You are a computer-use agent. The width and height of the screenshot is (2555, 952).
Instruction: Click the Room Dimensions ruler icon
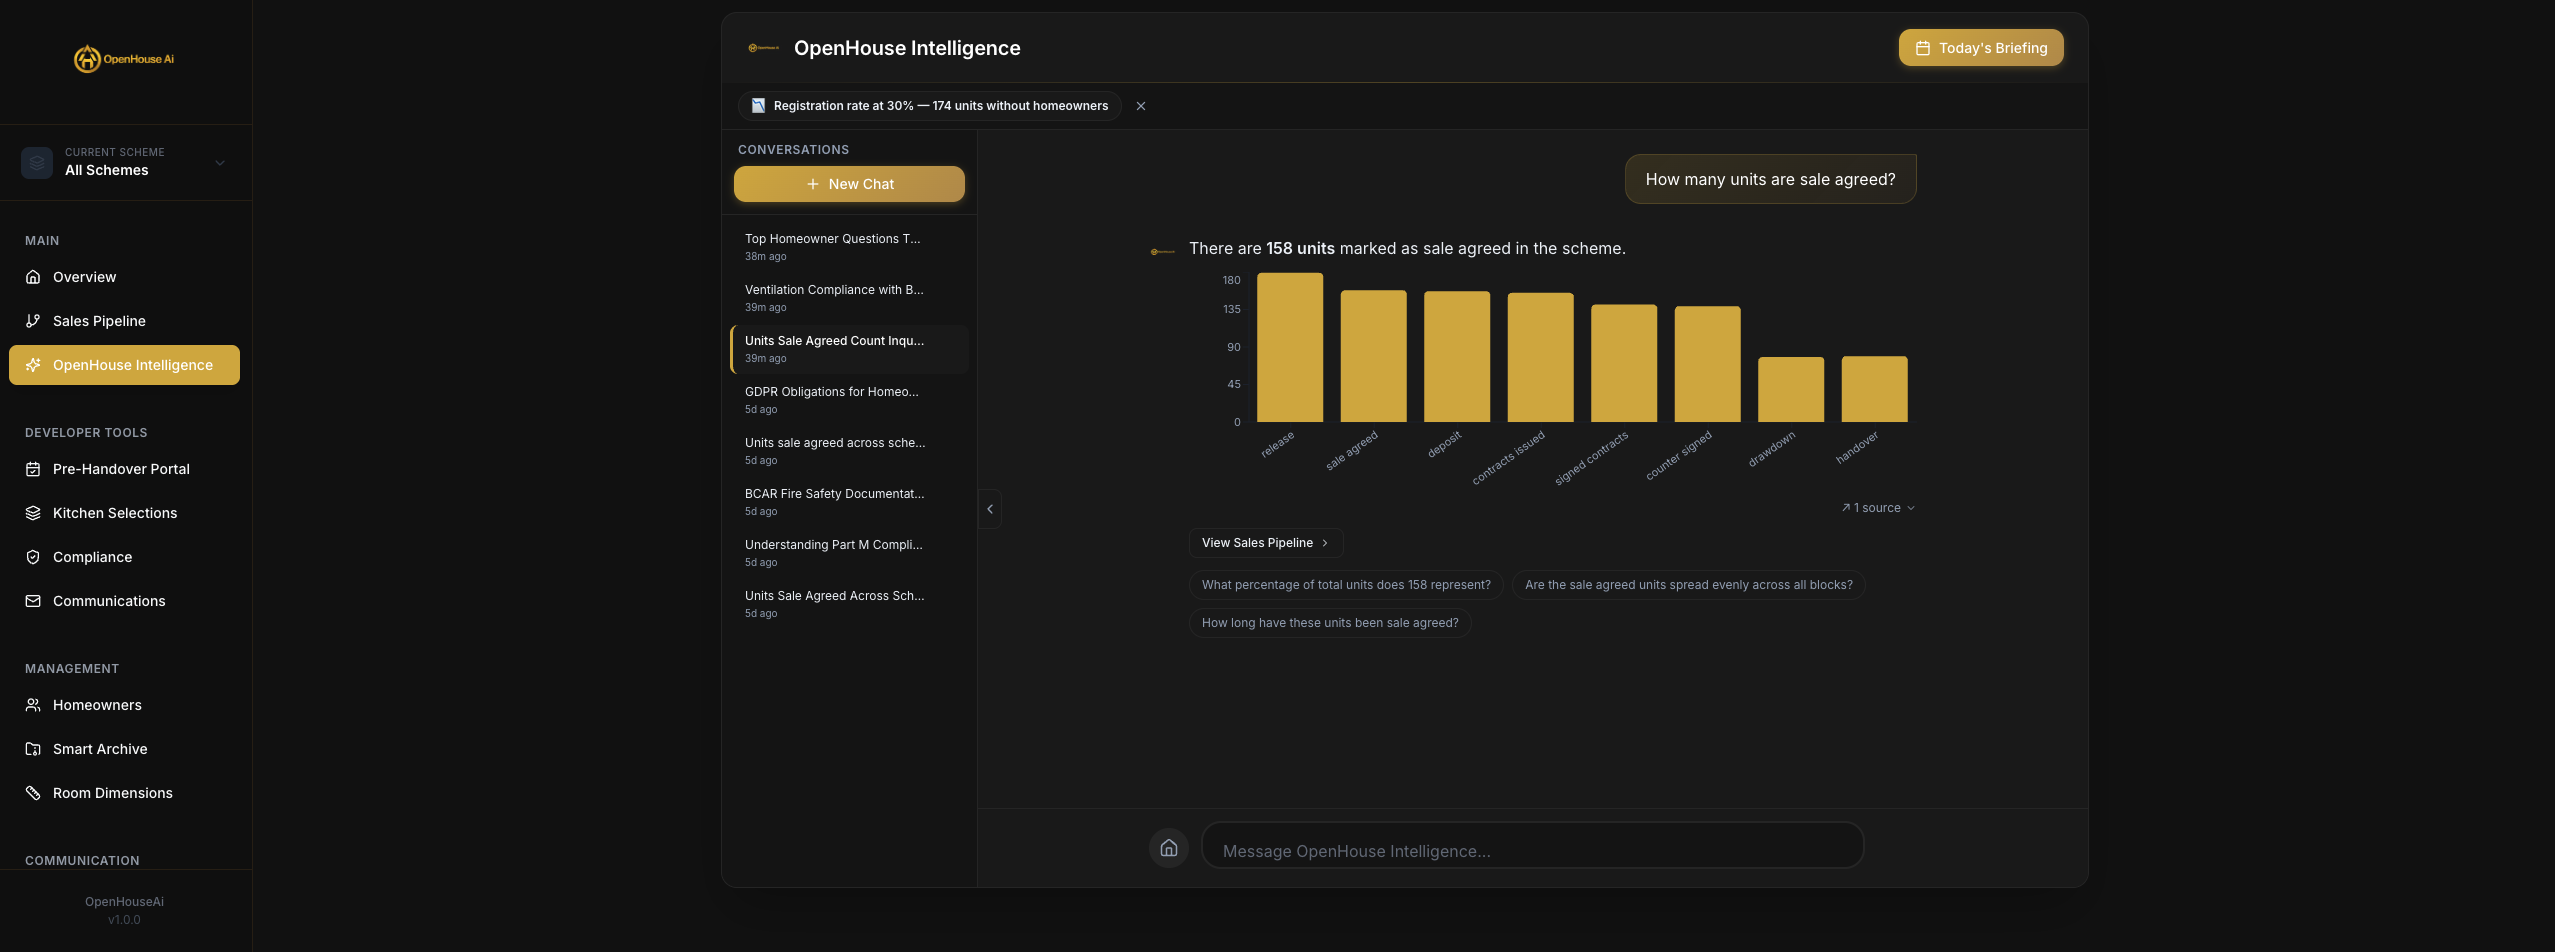pyautogui.click(x=33, y=793)
